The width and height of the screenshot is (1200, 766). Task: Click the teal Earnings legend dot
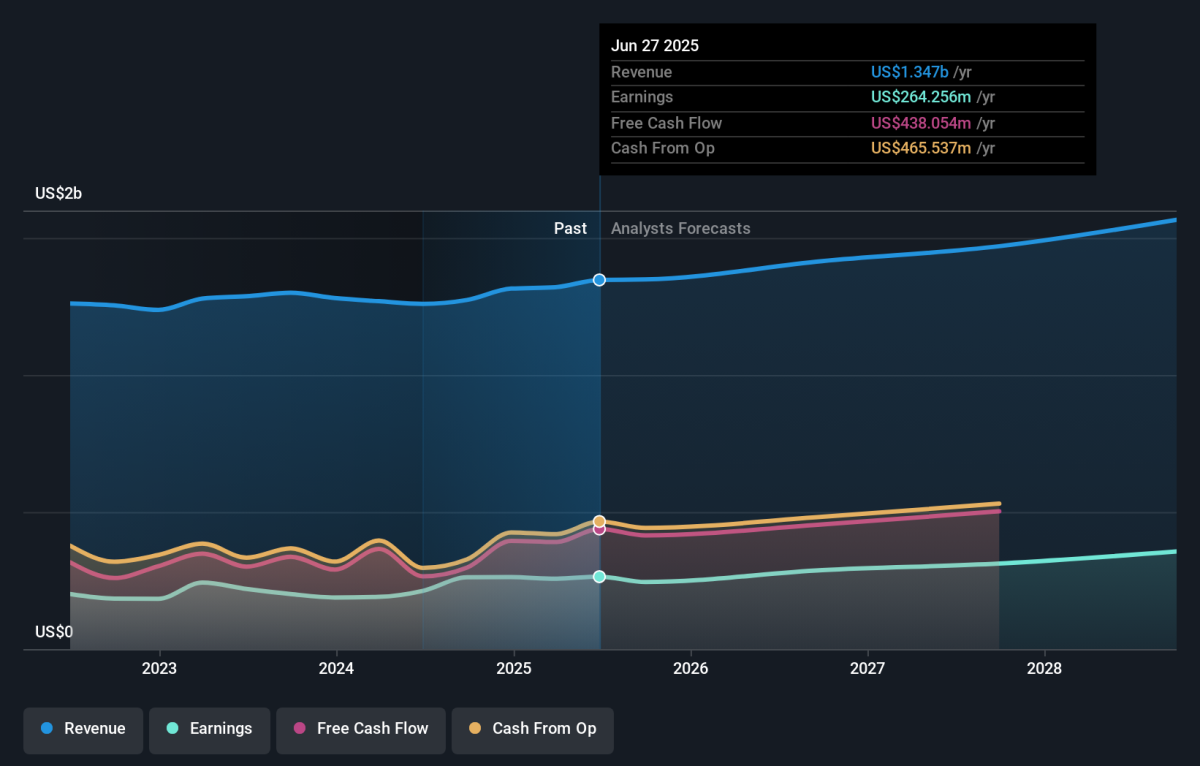[172, 729]
